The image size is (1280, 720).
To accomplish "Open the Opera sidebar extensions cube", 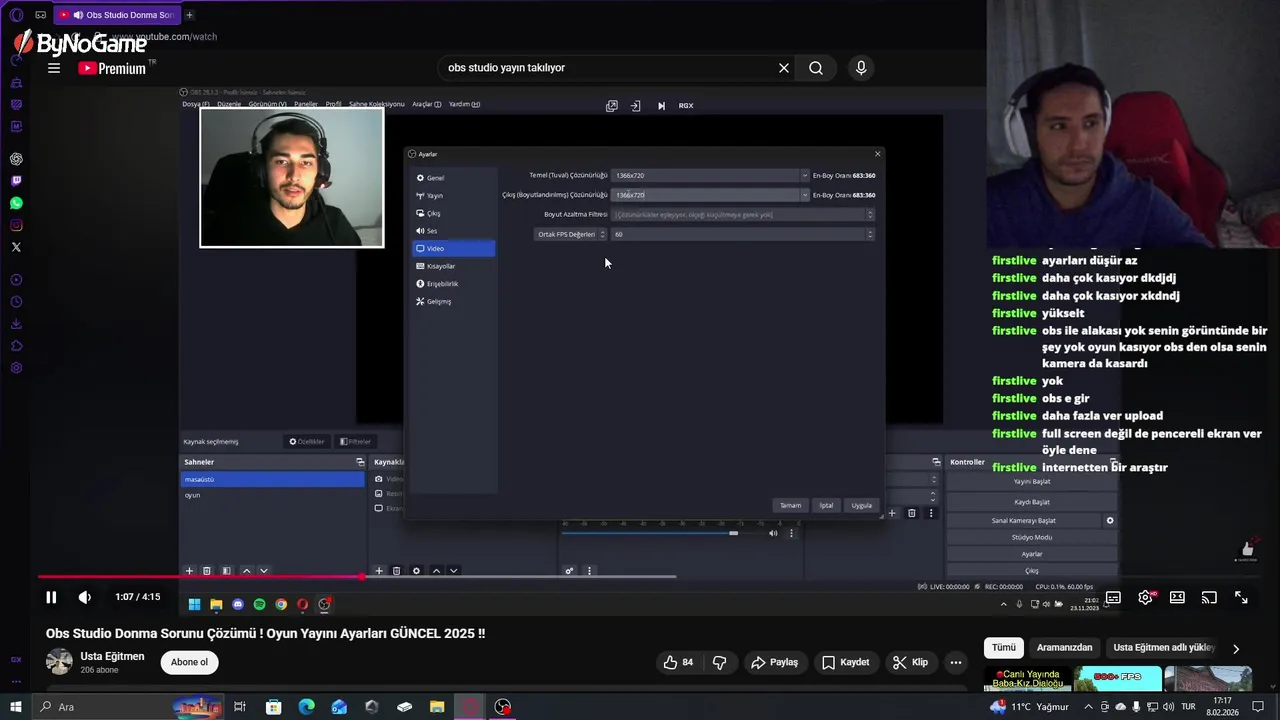I will coord(16,346).
